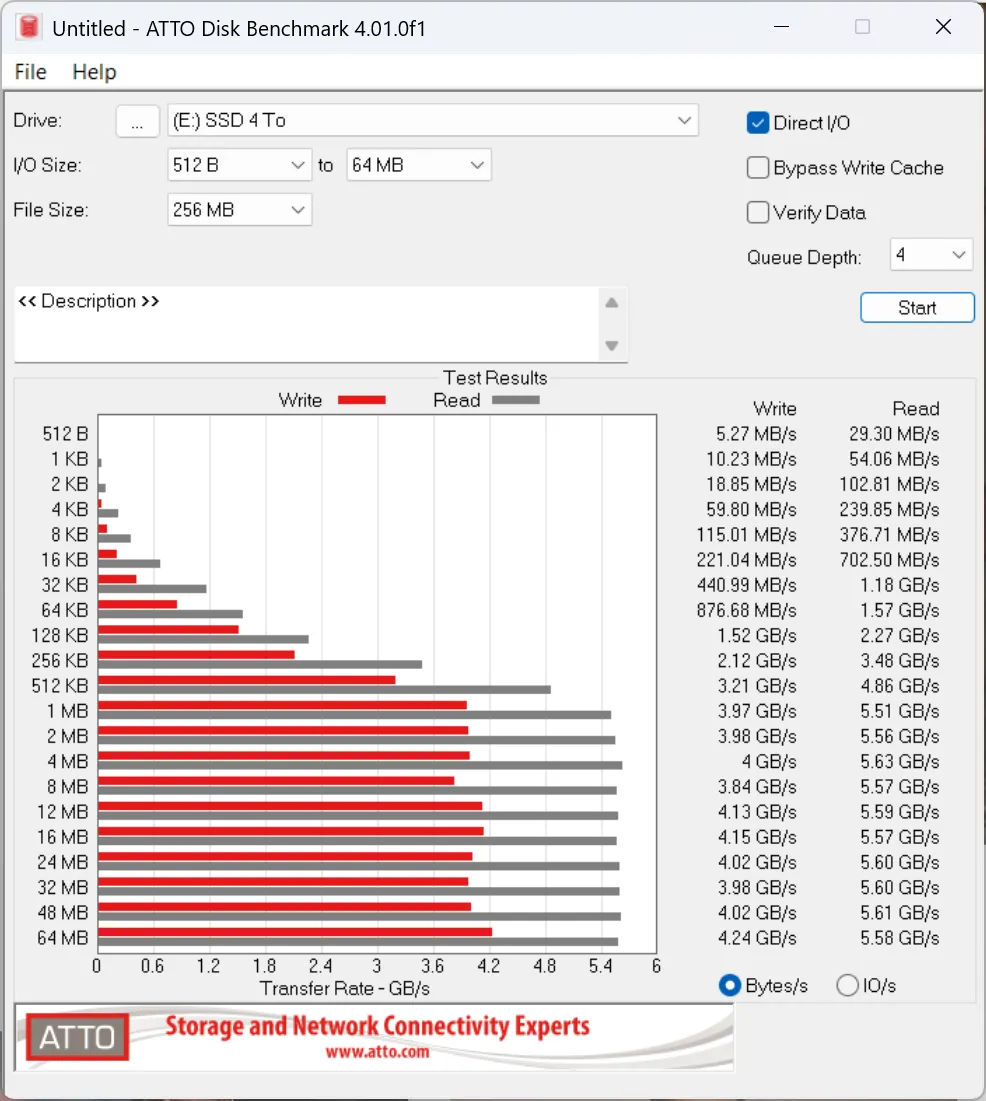Screen dimensions: 986x1101
Task: Disable the Direct I/O checkbox
Action: [x=758, y=123]
